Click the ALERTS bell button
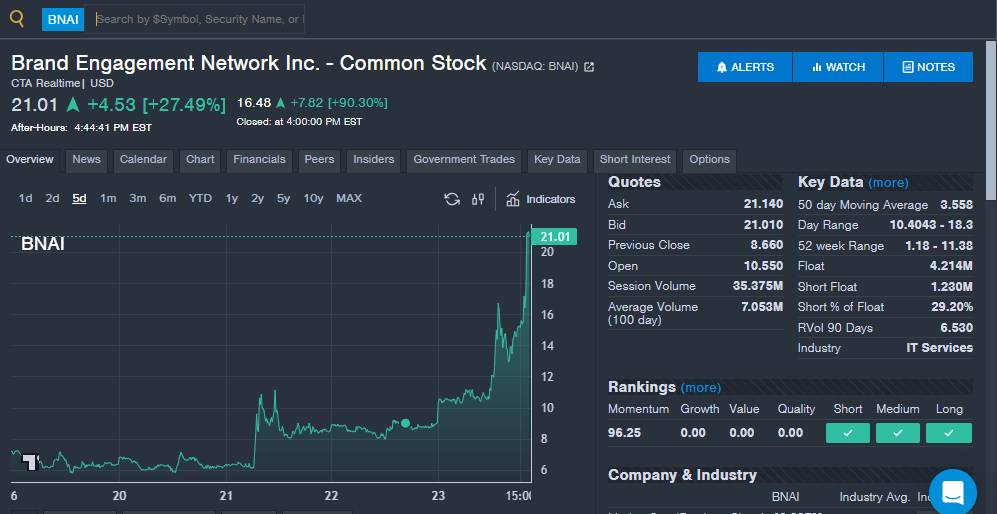Screen dimensions: 997x514 click(745, 67)
